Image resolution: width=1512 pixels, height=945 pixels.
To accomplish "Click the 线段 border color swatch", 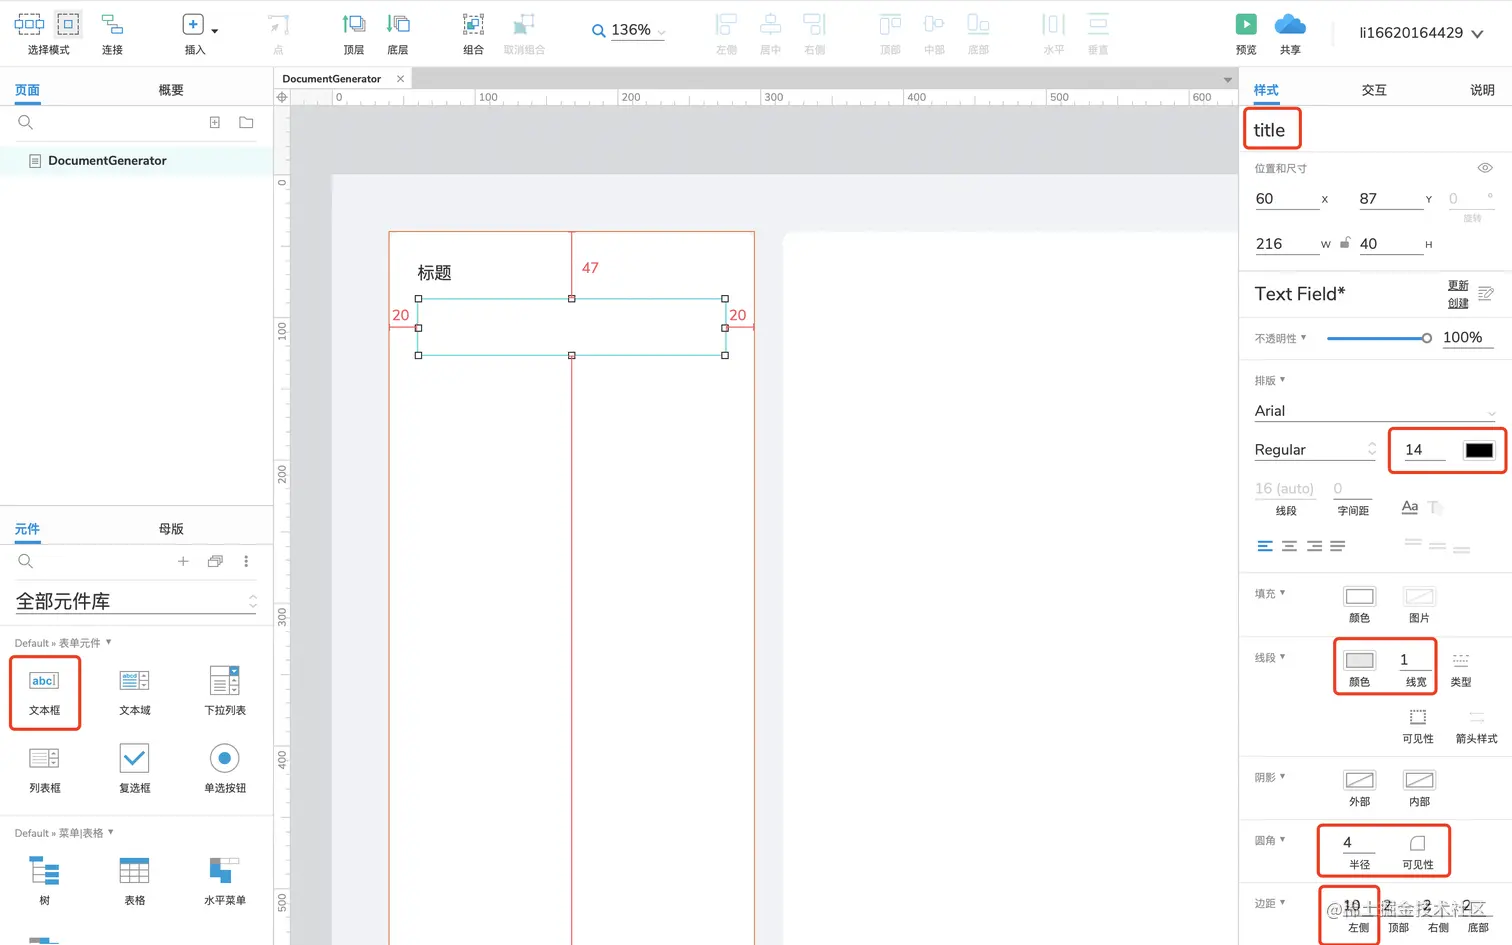I will pos(1359,660).
